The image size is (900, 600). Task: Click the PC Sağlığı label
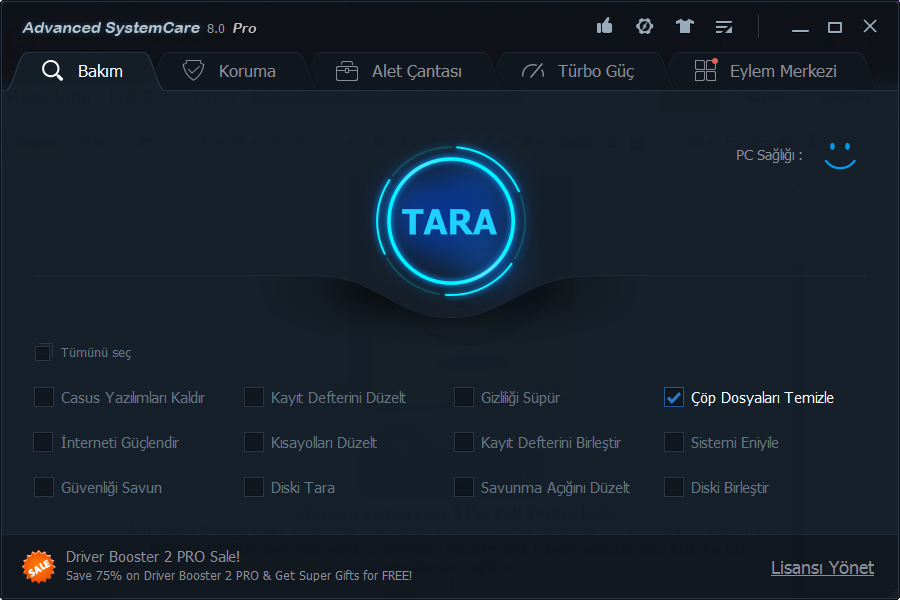pos(769,155)
